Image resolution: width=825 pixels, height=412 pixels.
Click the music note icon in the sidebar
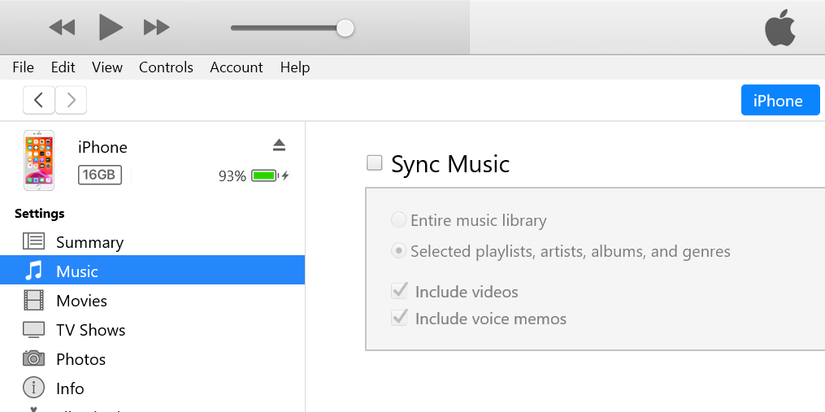(x=33, y=271)
